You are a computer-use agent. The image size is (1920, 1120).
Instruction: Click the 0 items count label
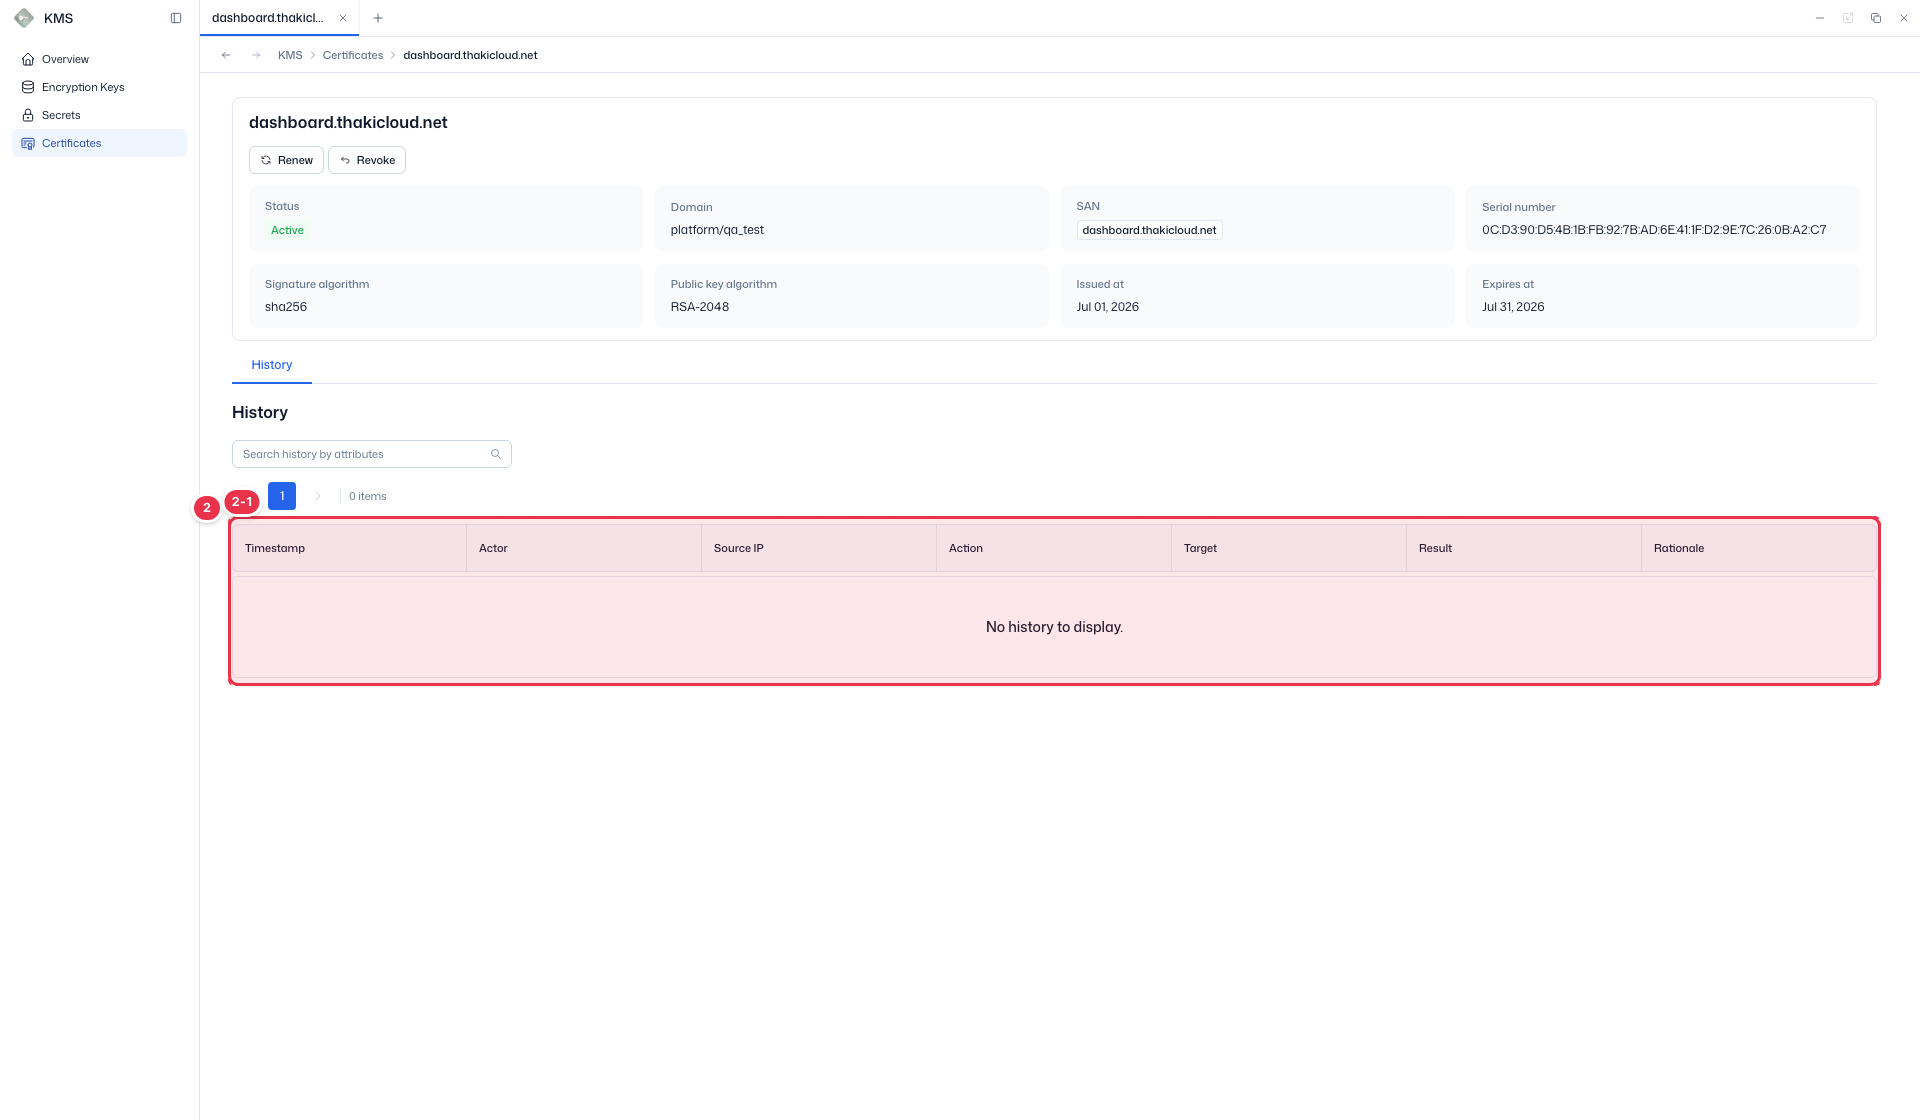pyautogui.click(x=367, y=496)
